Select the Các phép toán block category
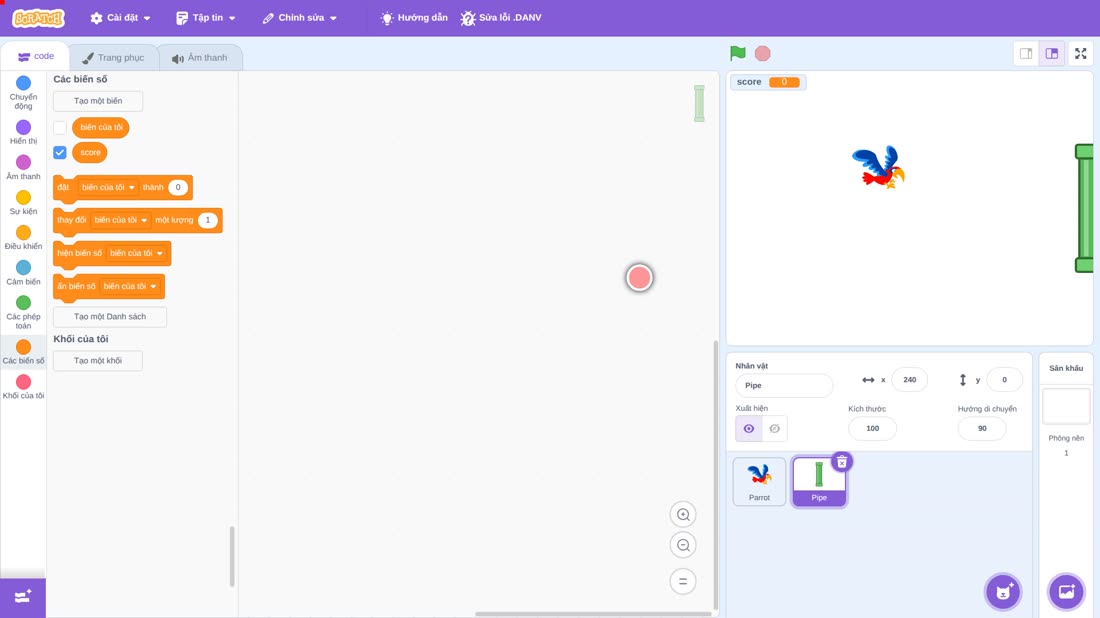1100x618 pixels. (x=23, y=312)
